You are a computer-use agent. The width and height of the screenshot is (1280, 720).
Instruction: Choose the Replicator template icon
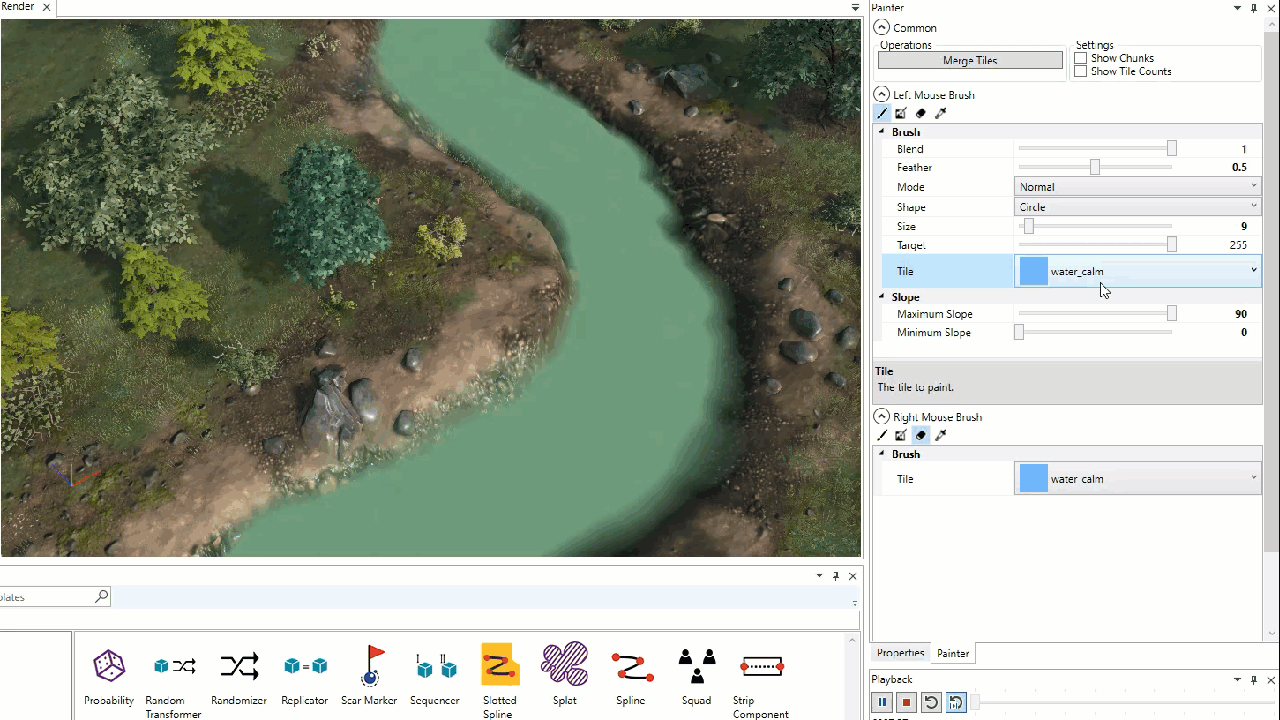point(305,666)
